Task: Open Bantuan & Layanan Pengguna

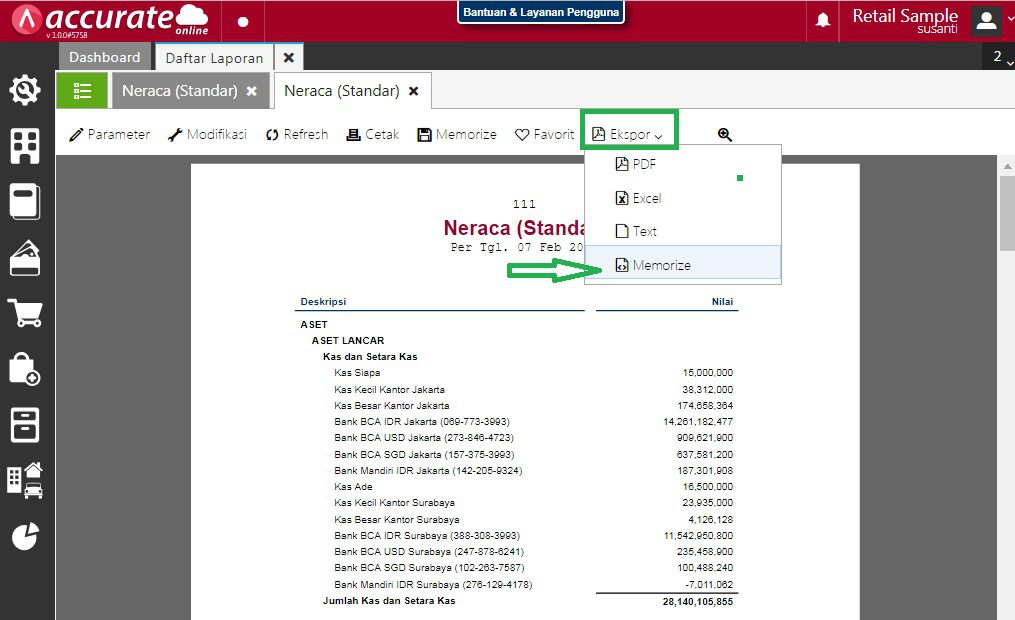Action: 540,12
